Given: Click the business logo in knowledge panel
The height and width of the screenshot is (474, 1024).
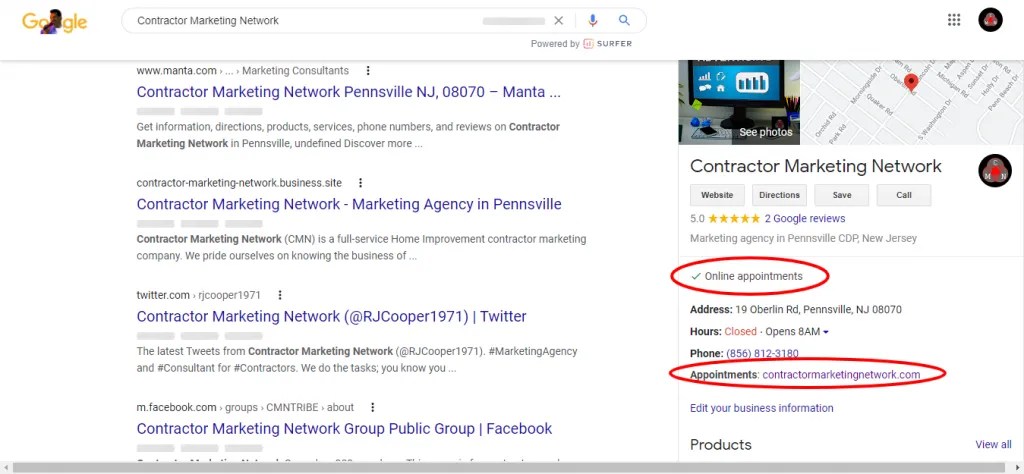Looking at the screenshot, I should [x=995, y=171].
